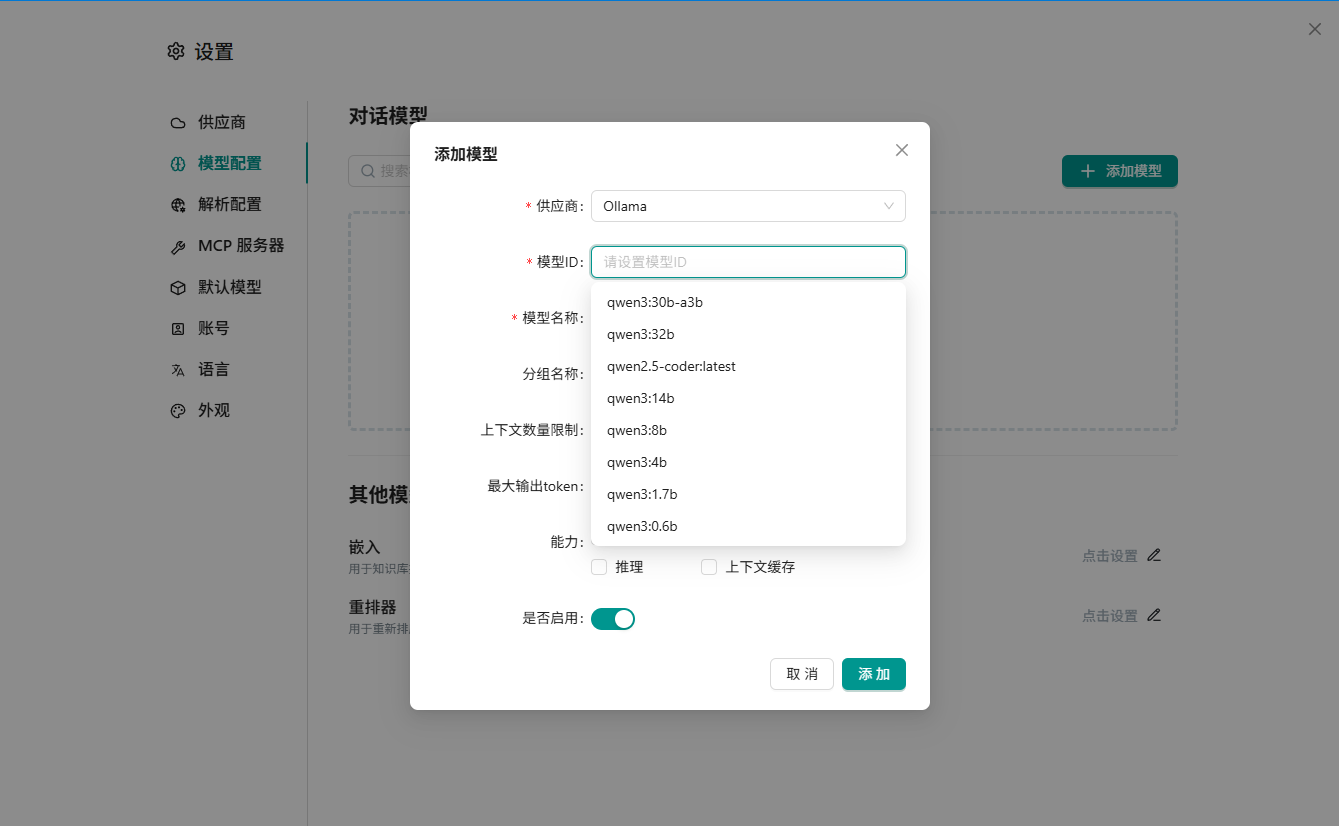Toggle the 是否启用 switch
The image size is (1339, 826).
[613, 619]
